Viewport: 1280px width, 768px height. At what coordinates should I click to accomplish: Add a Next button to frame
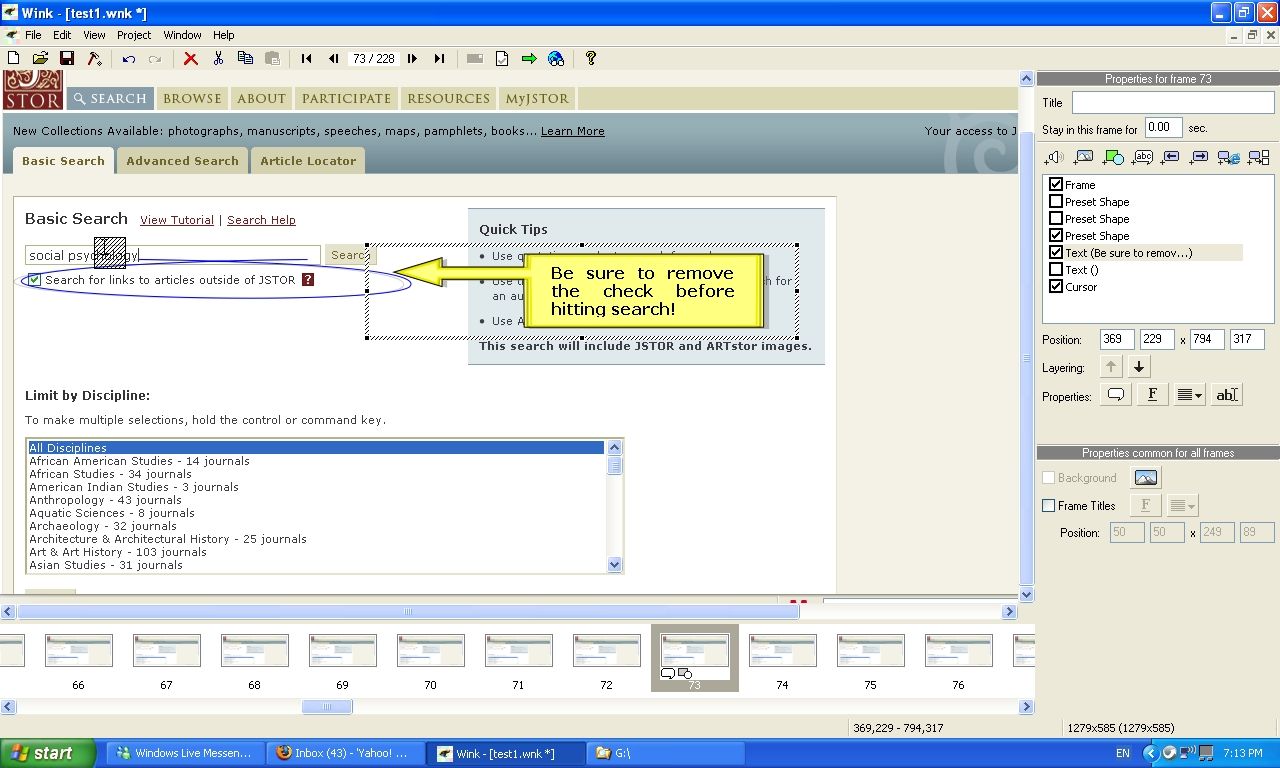click(1200, 158)
